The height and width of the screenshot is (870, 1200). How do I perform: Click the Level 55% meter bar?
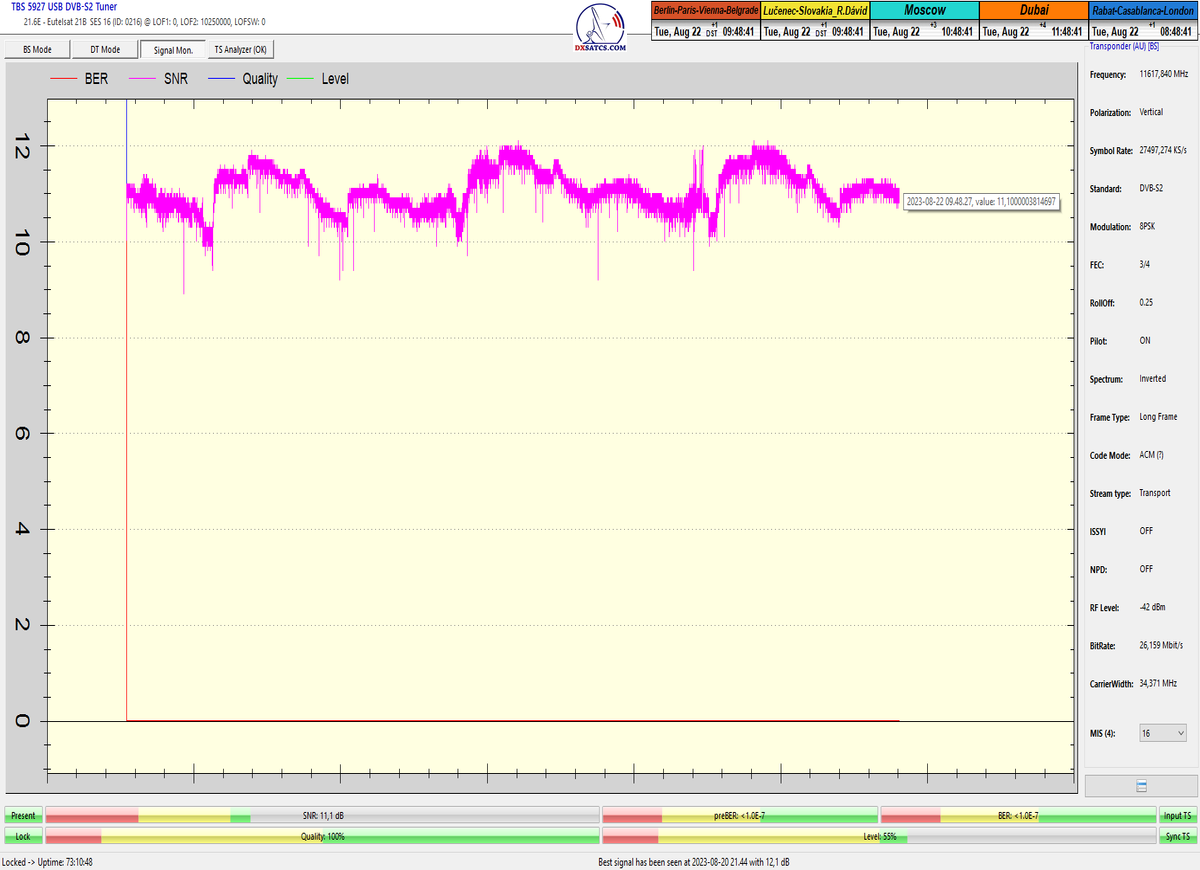879,835
